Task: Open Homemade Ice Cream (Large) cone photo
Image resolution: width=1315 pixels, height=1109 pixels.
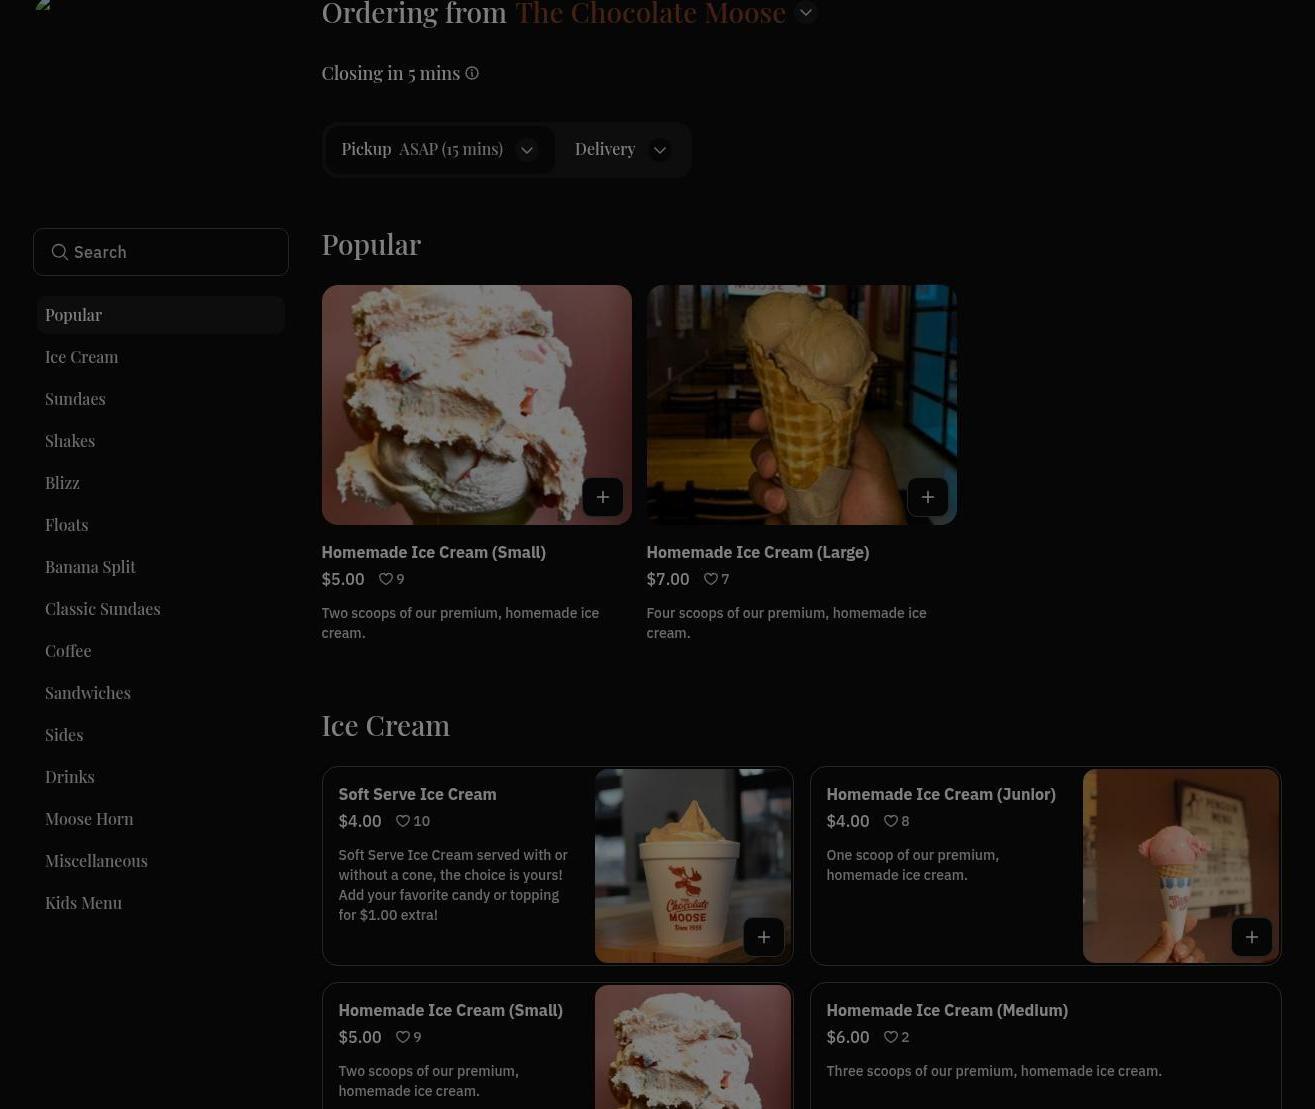Action: pos(801,405)
